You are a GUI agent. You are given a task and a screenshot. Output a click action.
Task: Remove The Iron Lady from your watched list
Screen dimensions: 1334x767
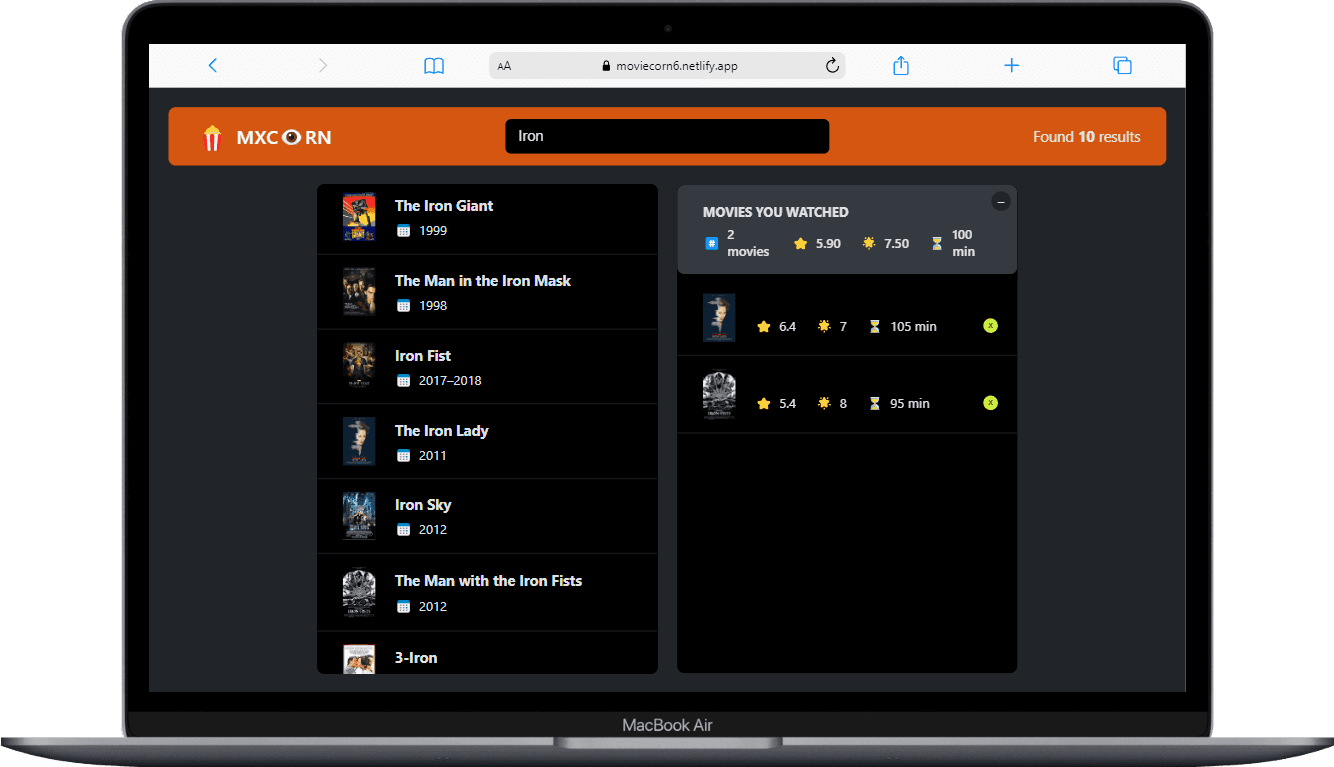[x=990, y=325]
